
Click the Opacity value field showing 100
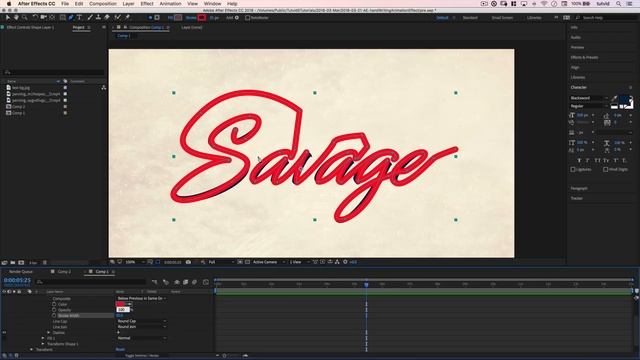point(122,310)
